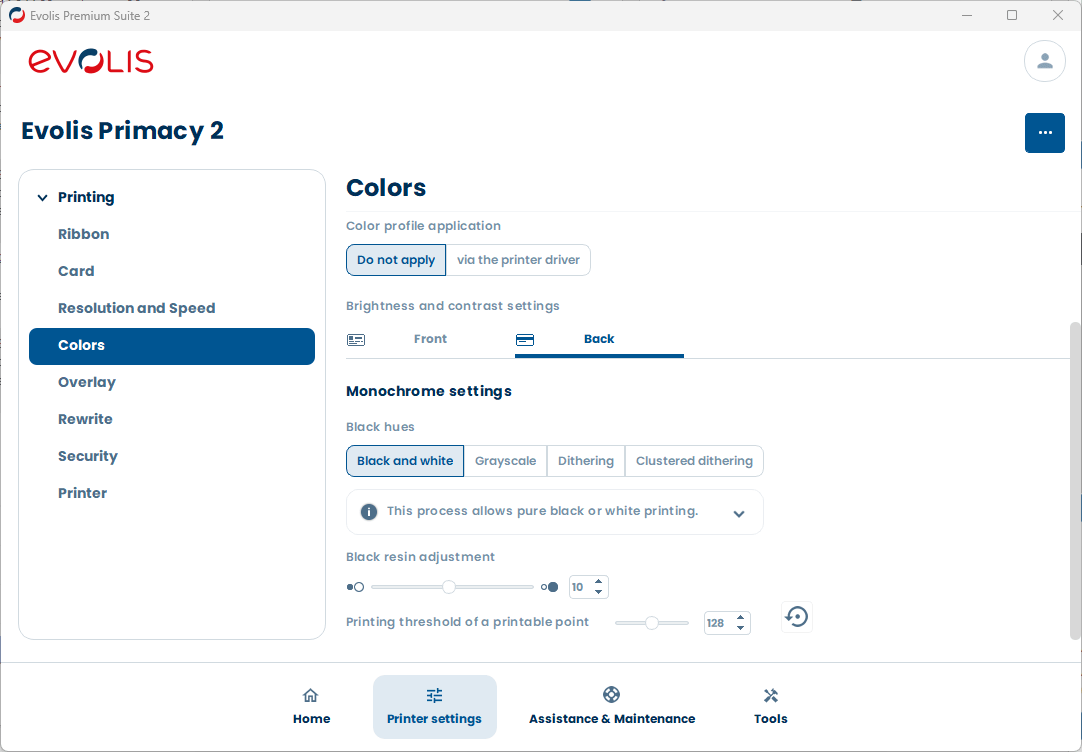Go to Home via the house icon
Viewport: 1082px width, 752px height.
pos(311,696)
